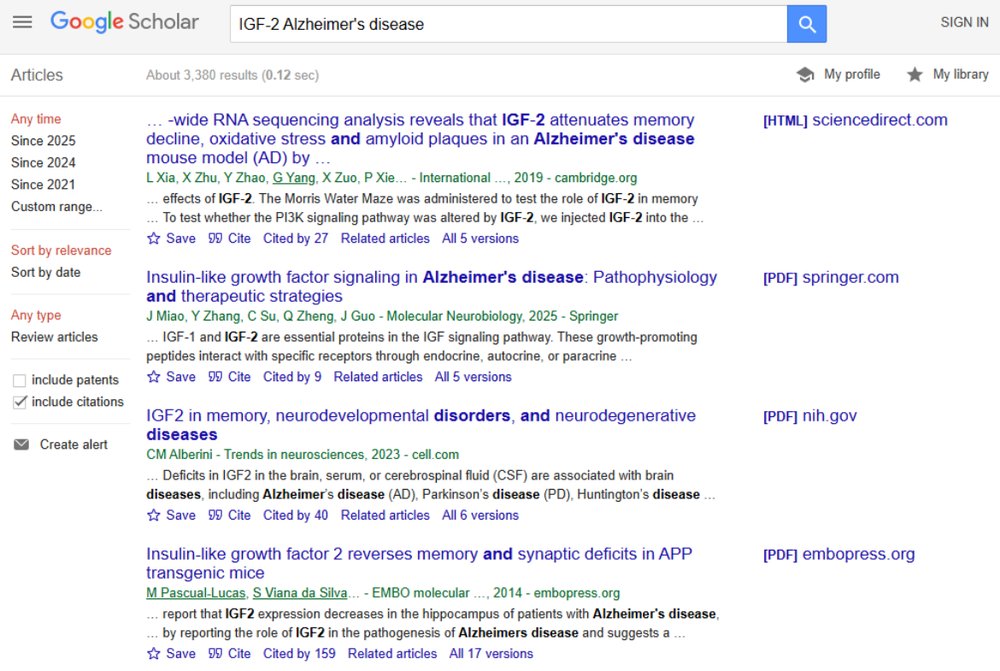Open the [PDF] embopress.org link

pos(839,554)
